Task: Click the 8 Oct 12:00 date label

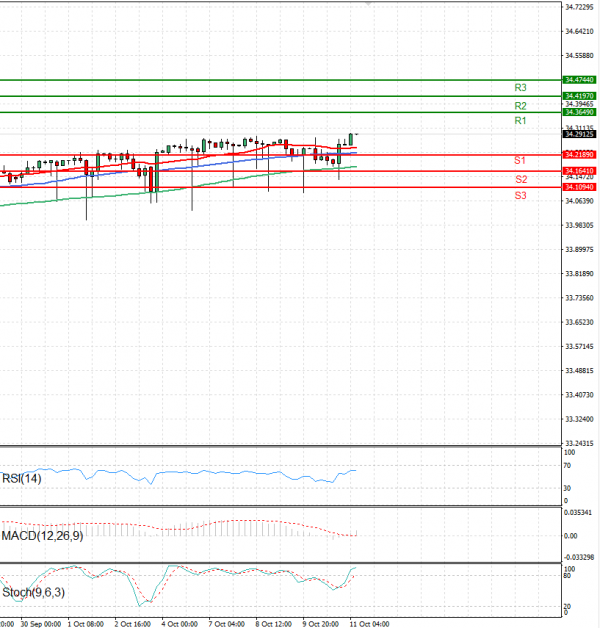Action: pyautogui.click(x=274, y=624)
